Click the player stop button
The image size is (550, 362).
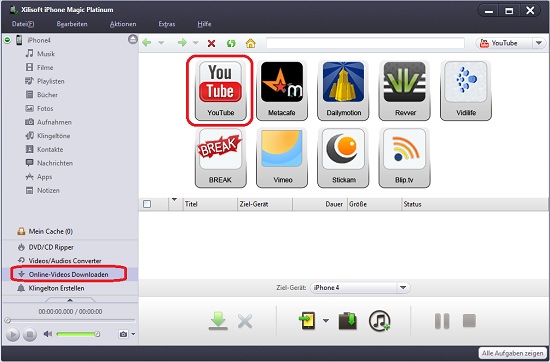click(30, 334)
